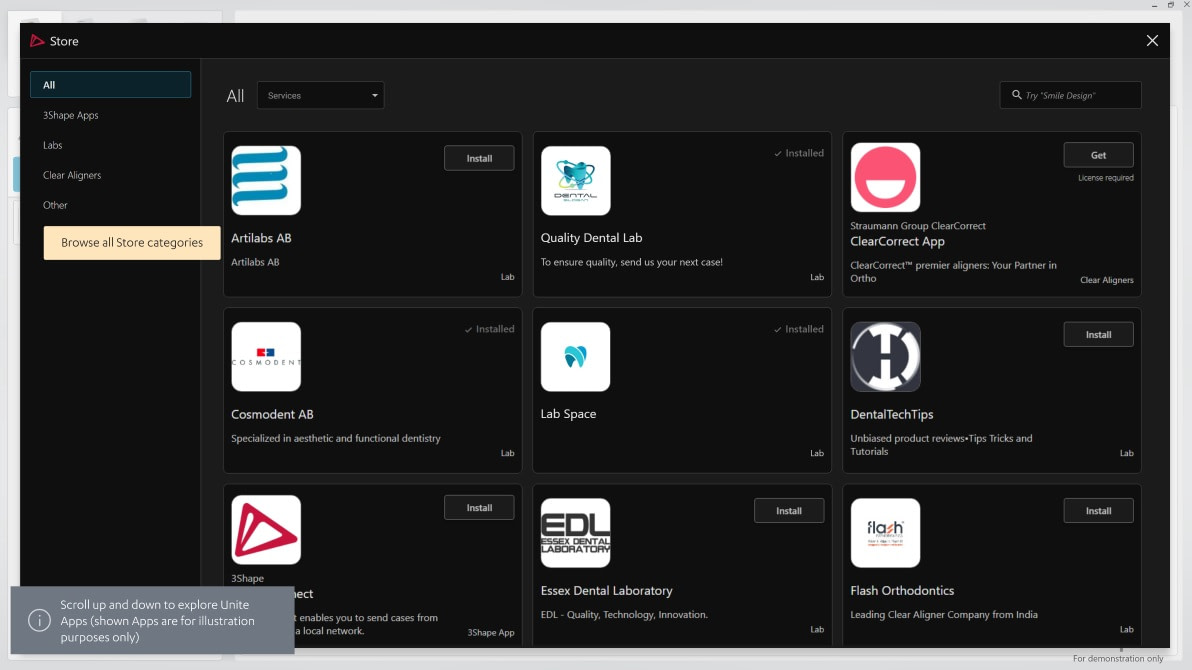
Task: Click the search magnifier icon
Action: tap(1015, 94)
